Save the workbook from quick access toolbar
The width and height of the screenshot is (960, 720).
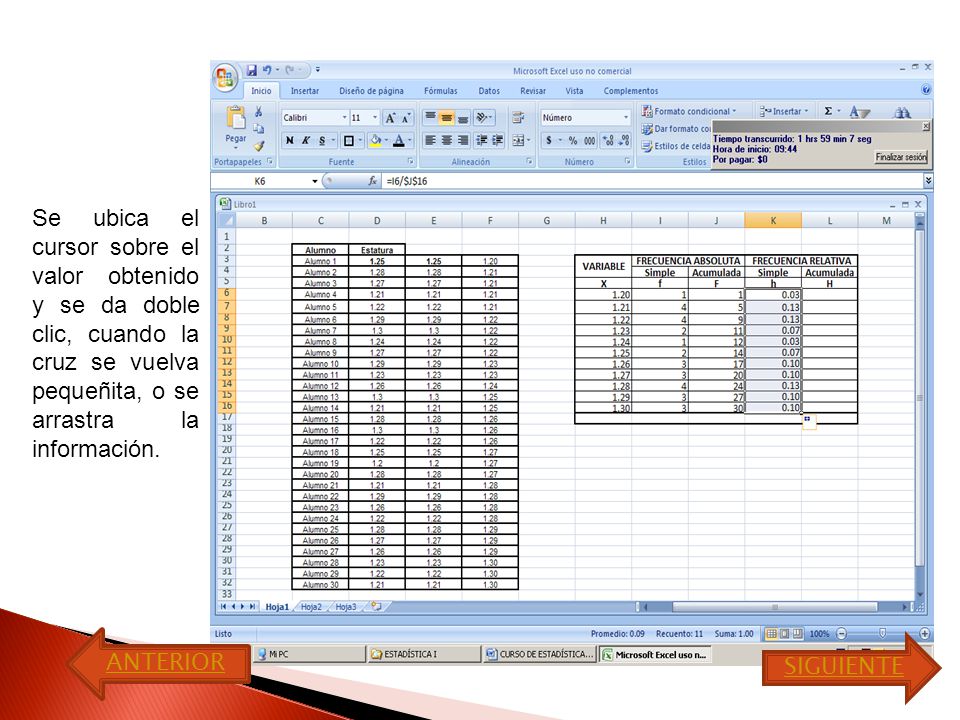[x=252, y=70]
